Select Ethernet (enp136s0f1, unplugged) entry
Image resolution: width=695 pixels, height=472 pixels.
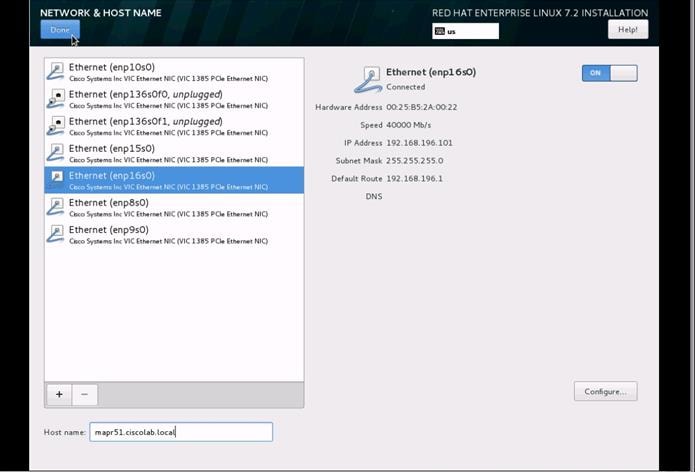[174, 126]
